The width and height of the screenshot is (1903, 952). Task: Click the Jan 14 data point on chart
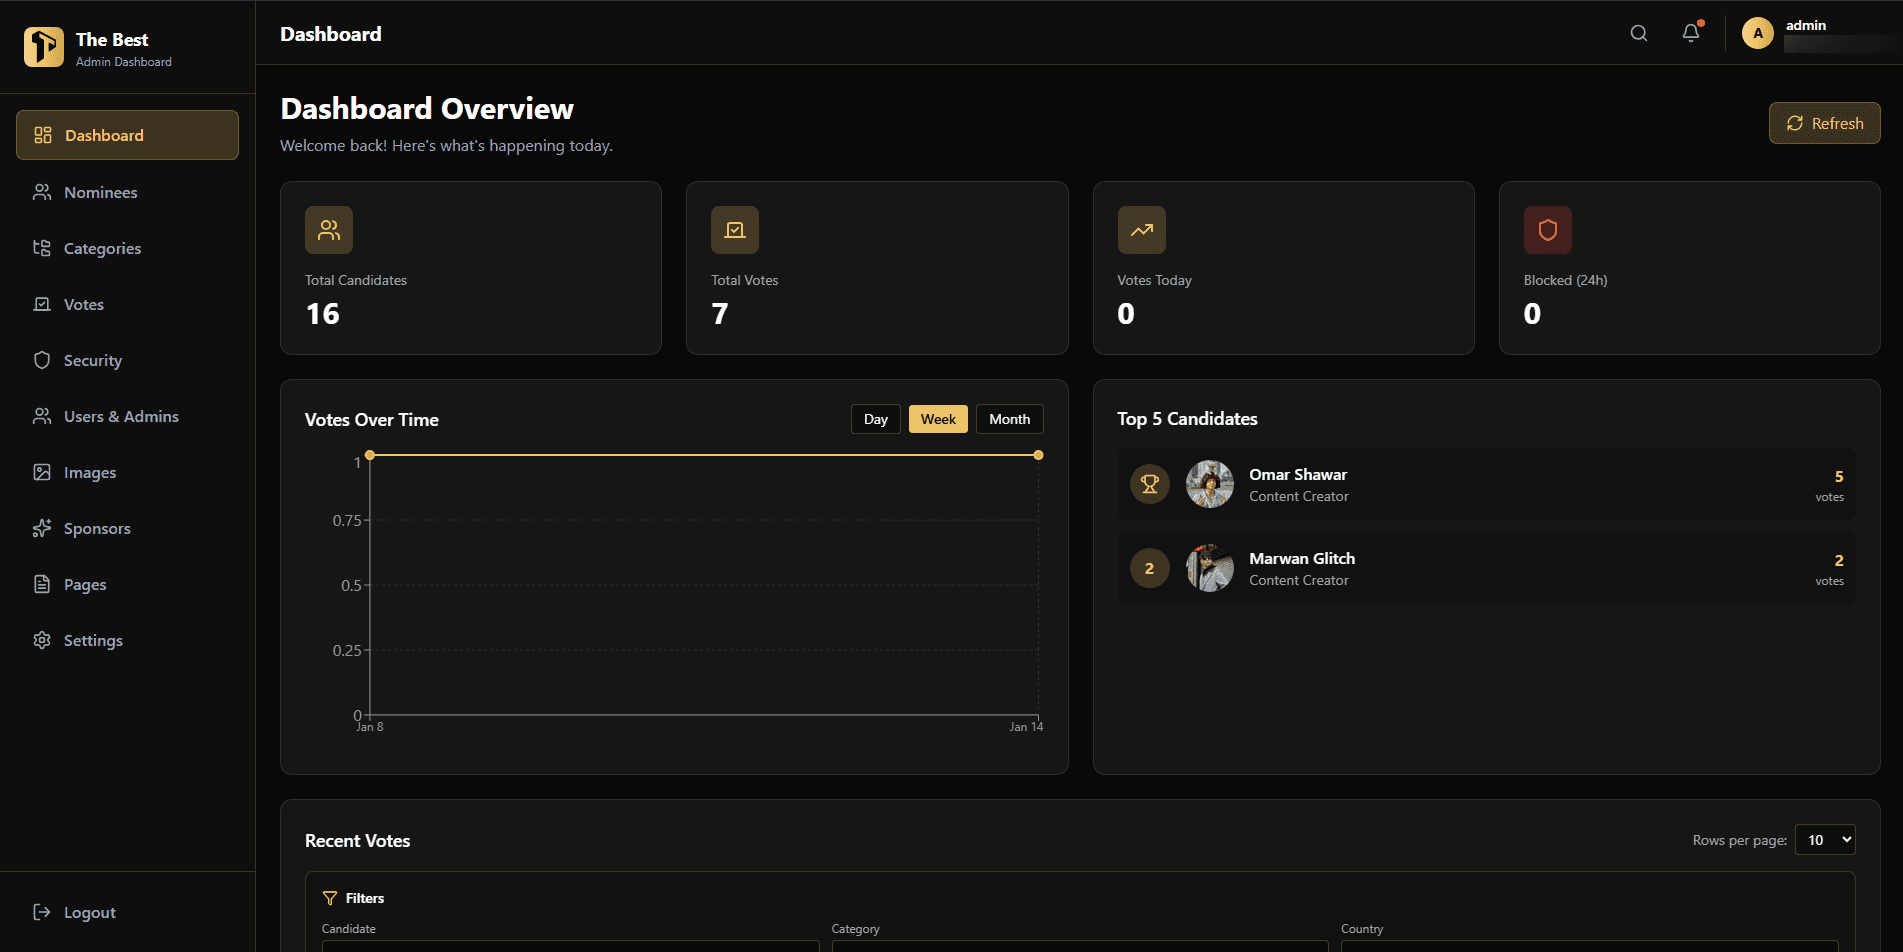(1038, 455)
